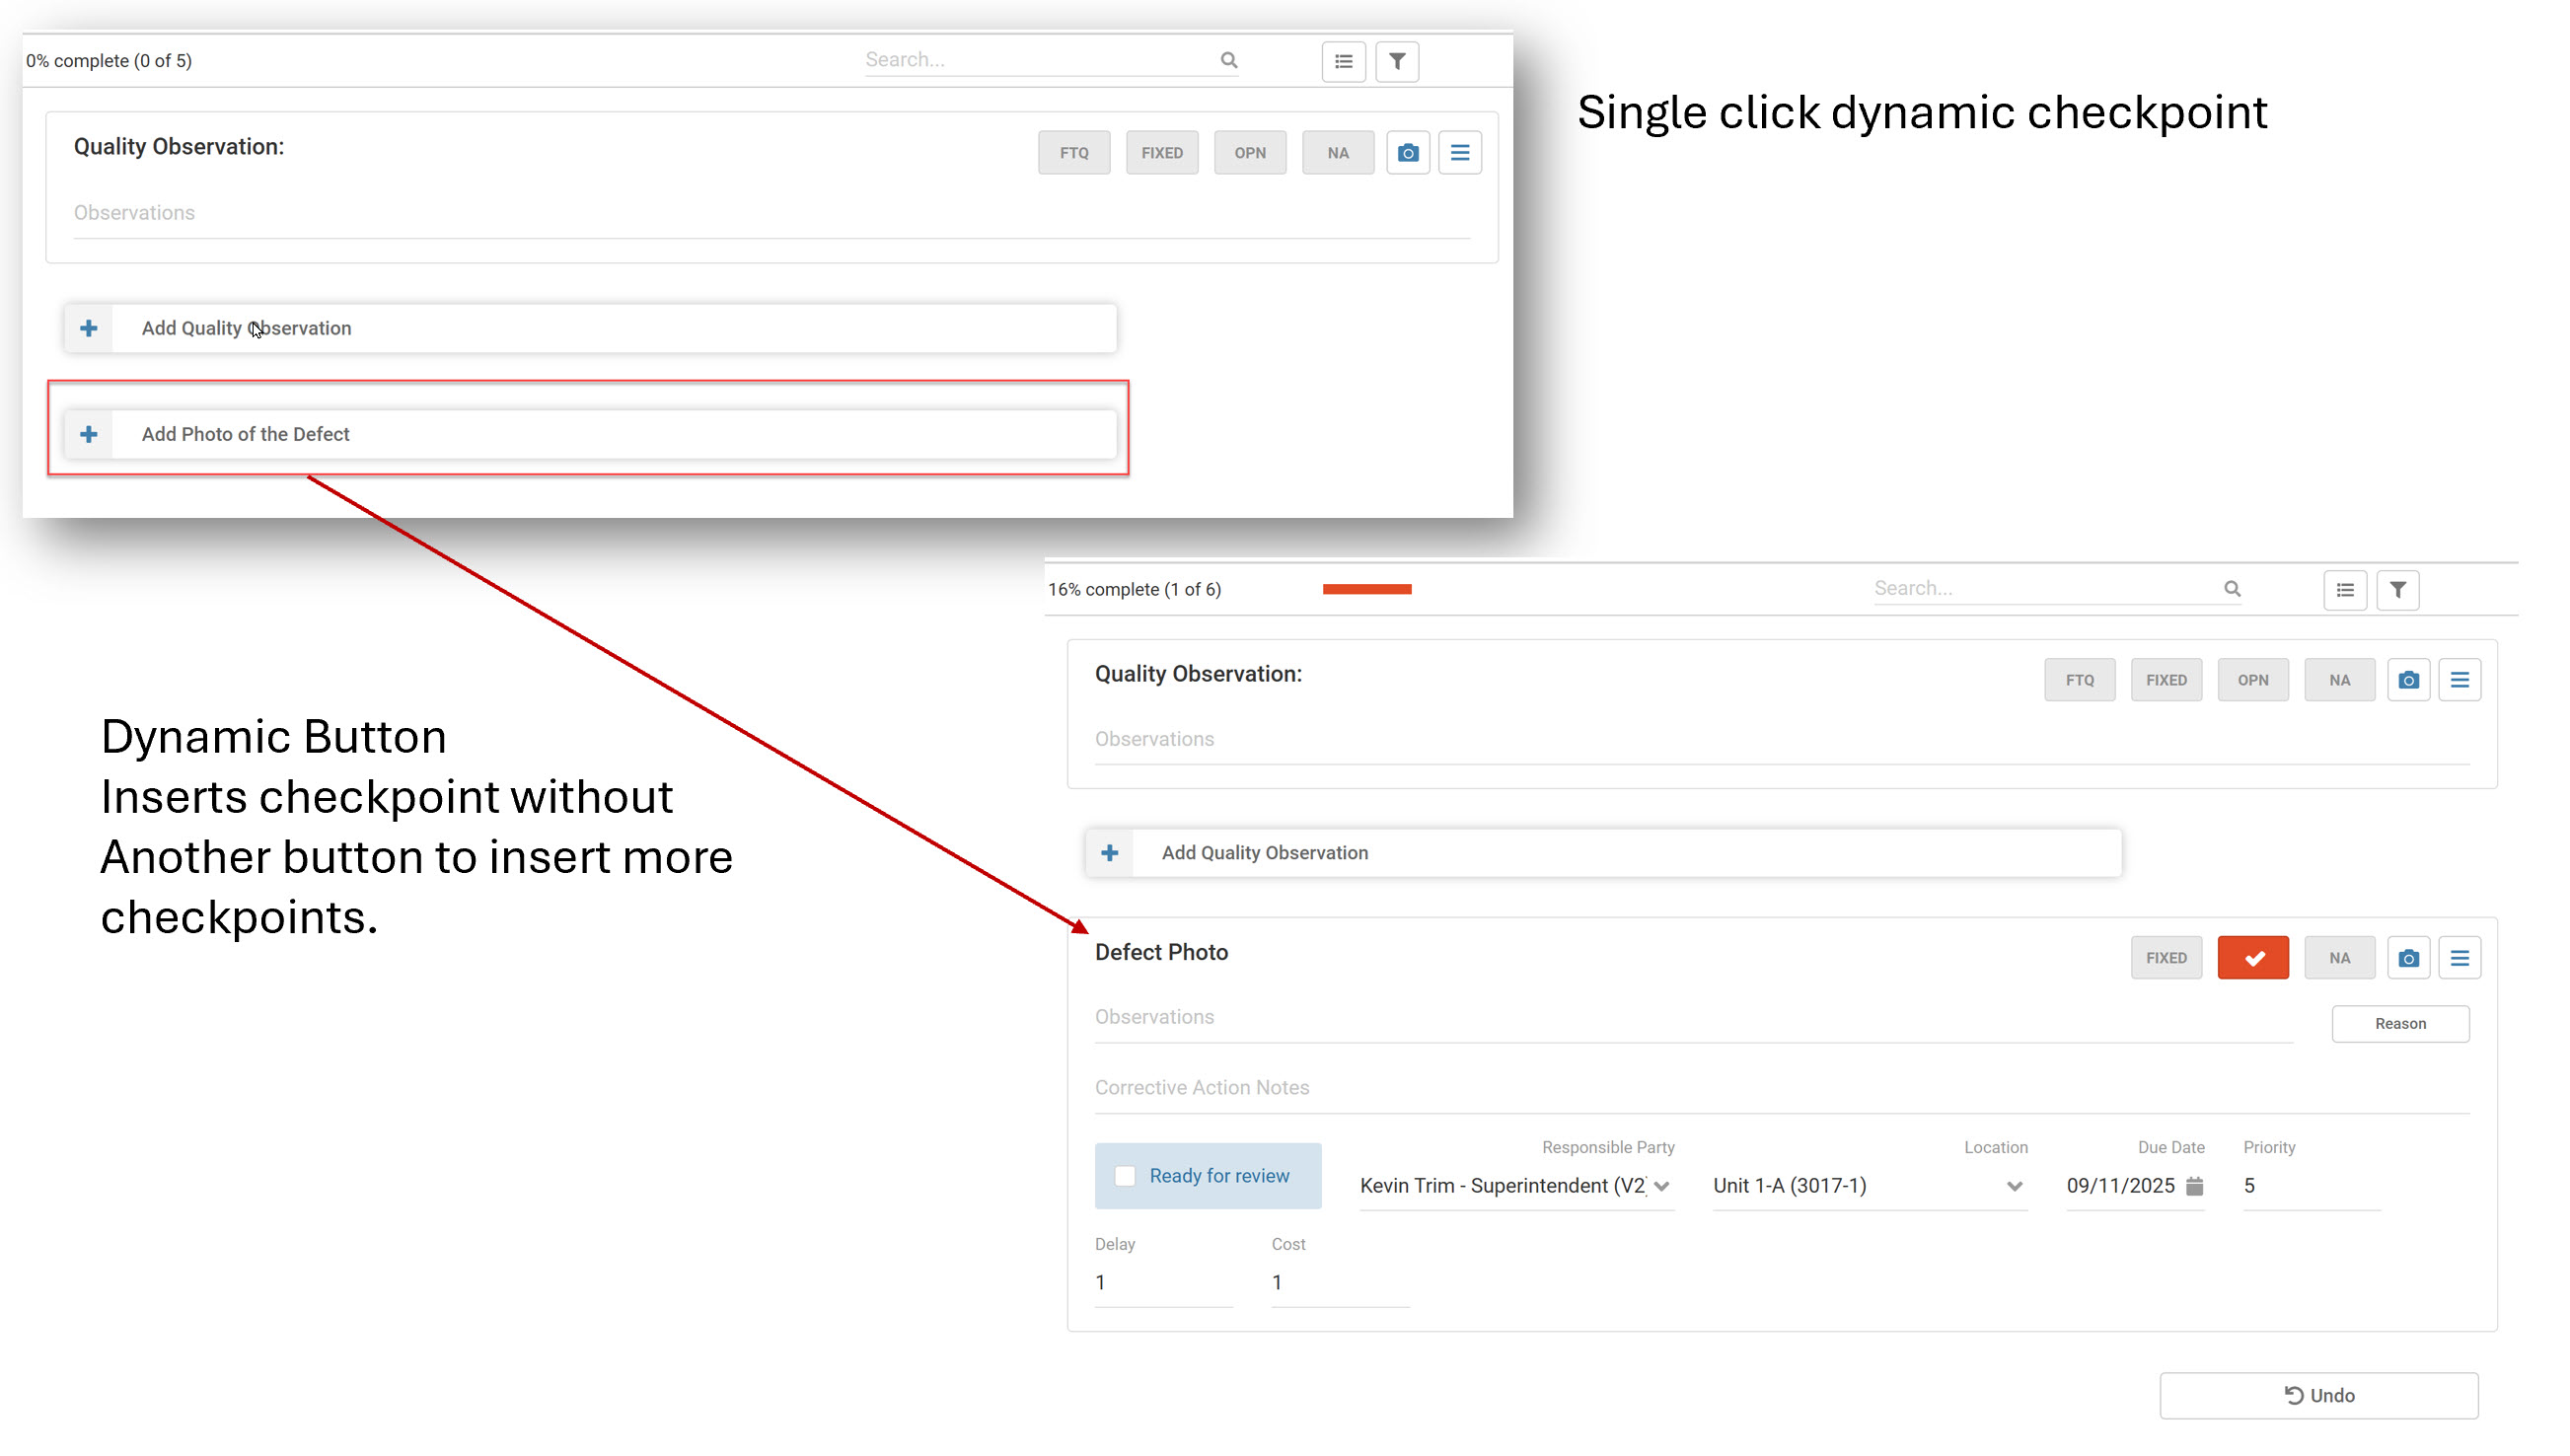Toggle FTQ status in top Quality Observation card
This screenshot has height=1456, width=2570.
pyautogui.click(x=1074, y=153)
